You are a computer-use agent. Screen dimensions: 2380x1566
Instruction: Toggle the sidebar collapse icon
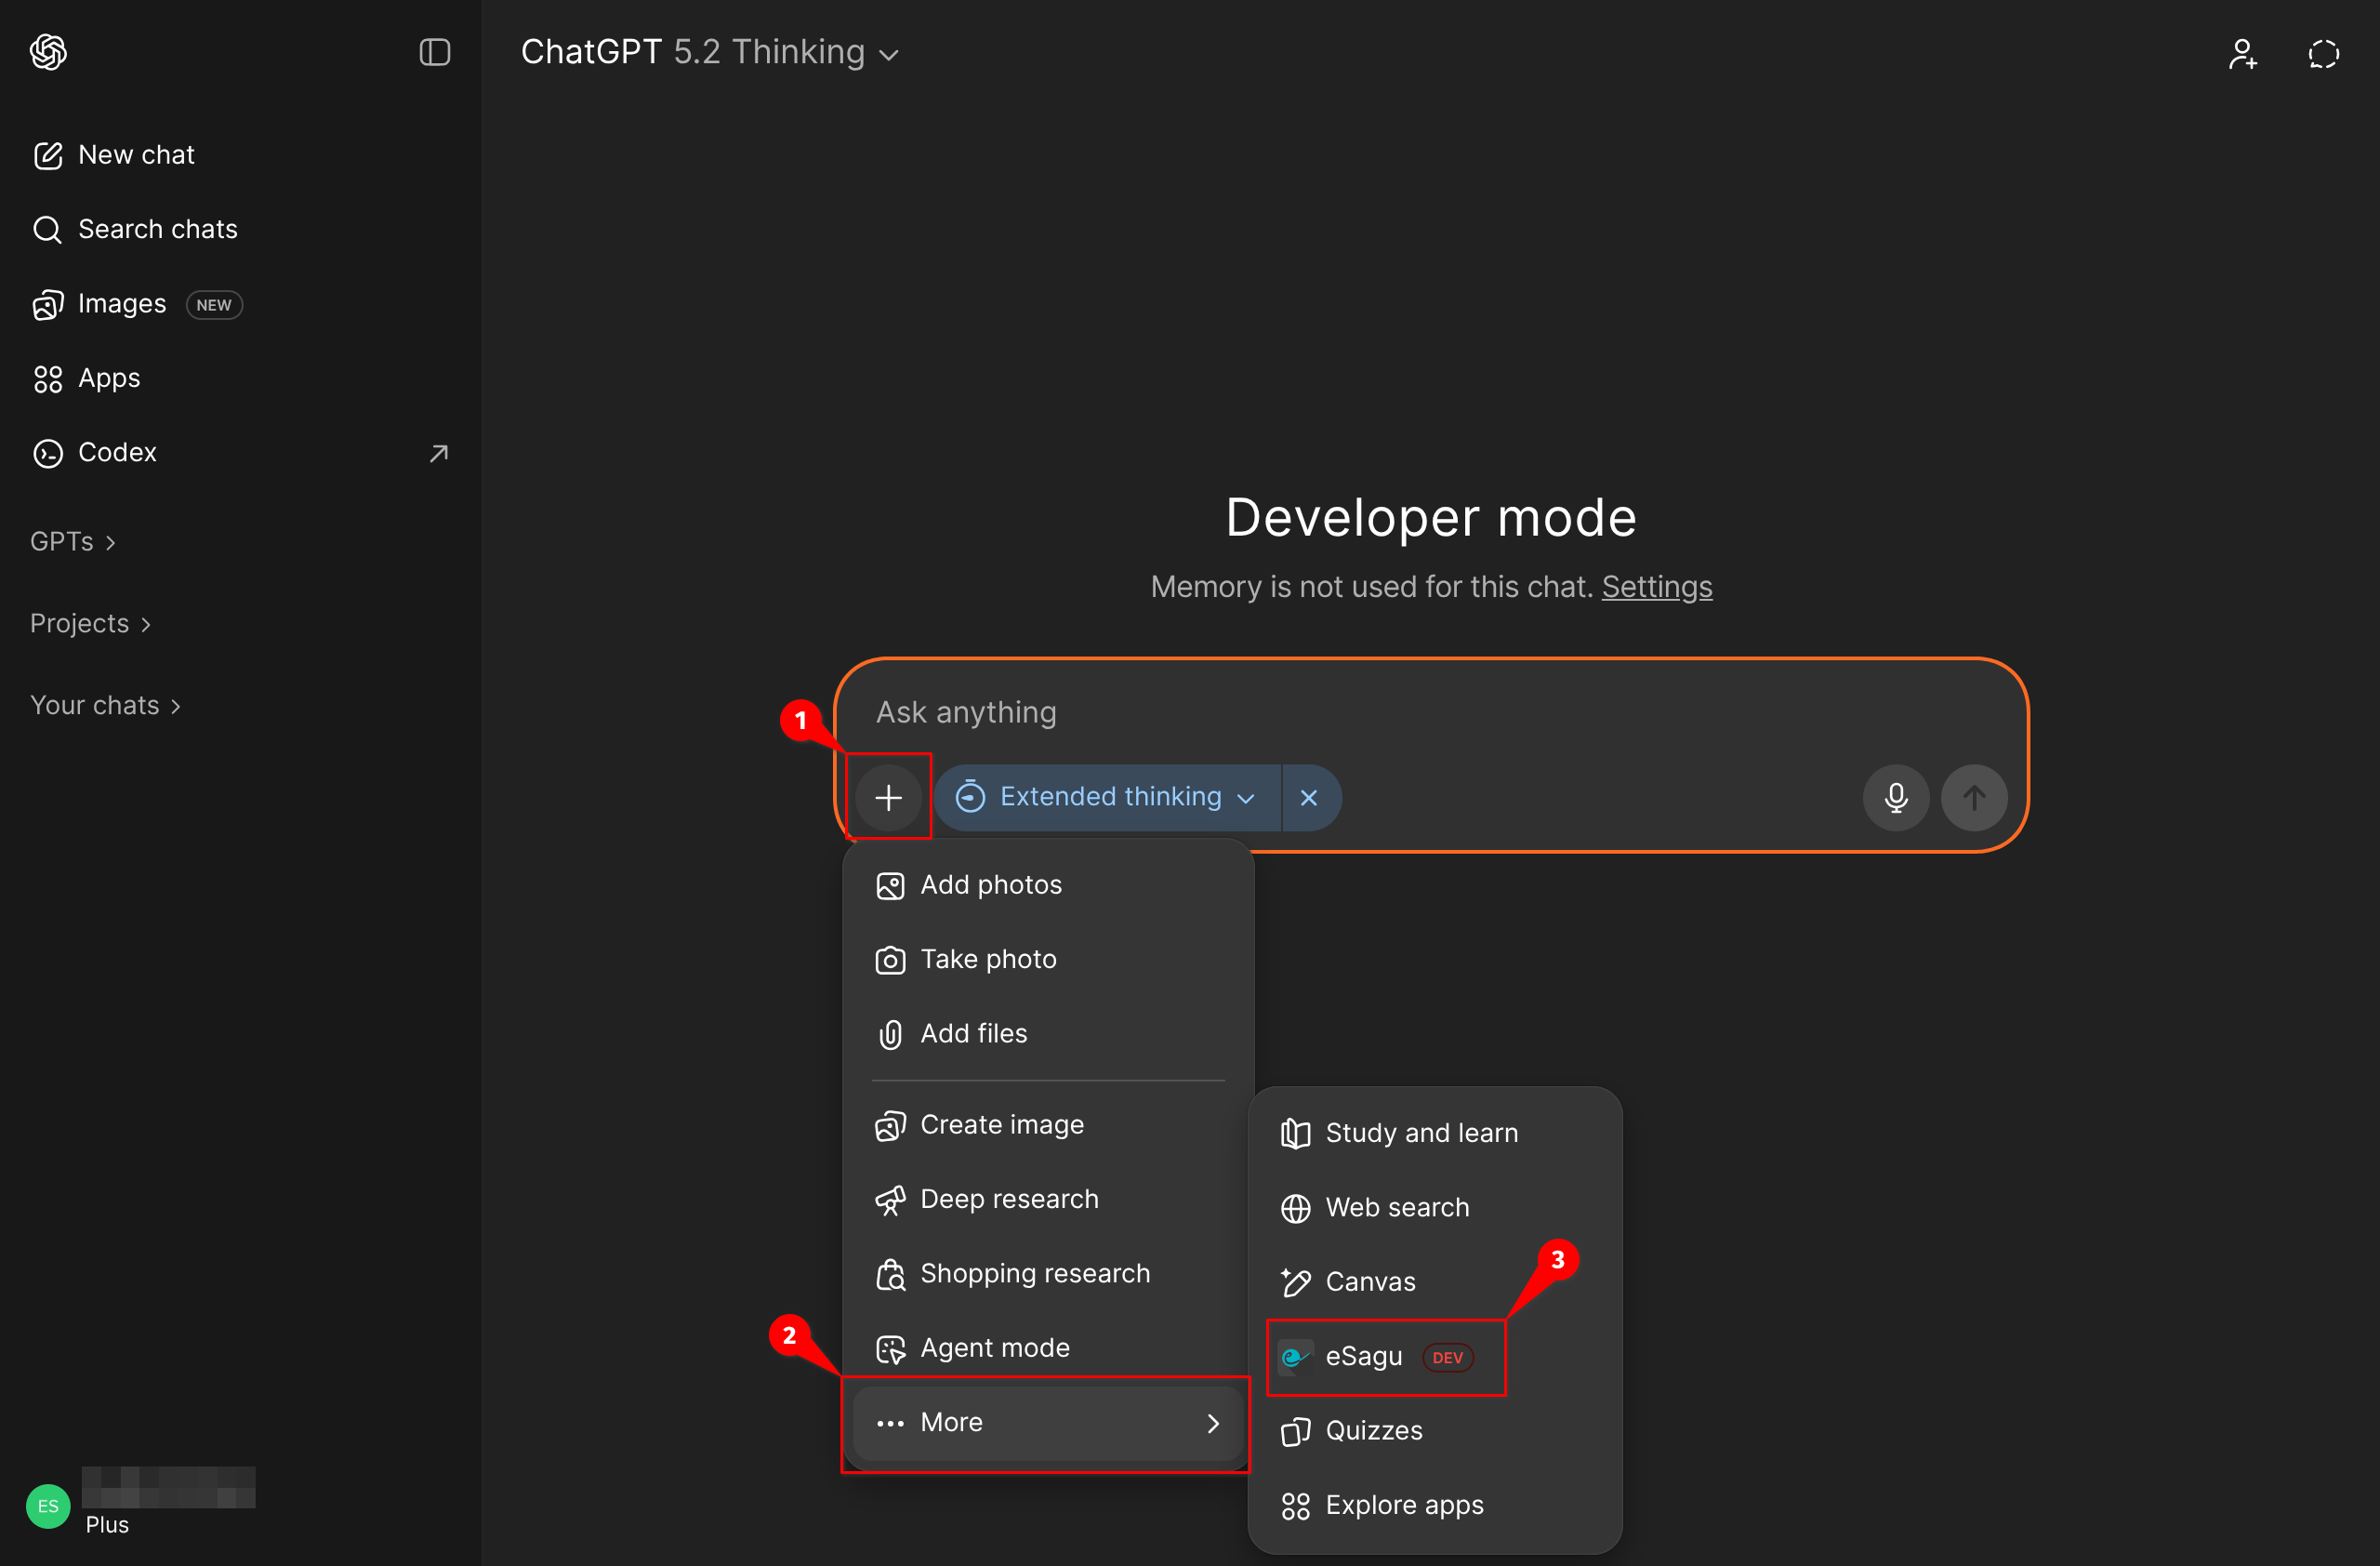(x=434, y=52)
